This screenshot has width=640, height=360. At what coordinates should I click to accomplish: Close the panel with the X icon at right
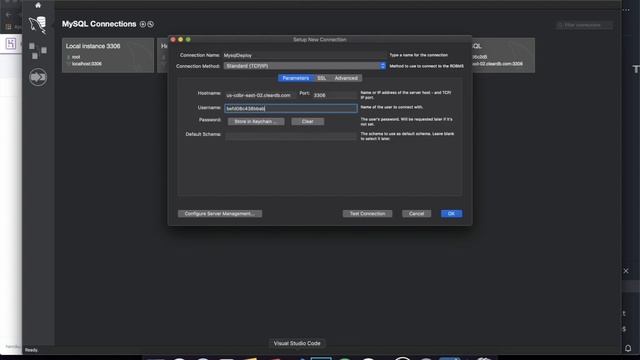click(x=626, y=271)
